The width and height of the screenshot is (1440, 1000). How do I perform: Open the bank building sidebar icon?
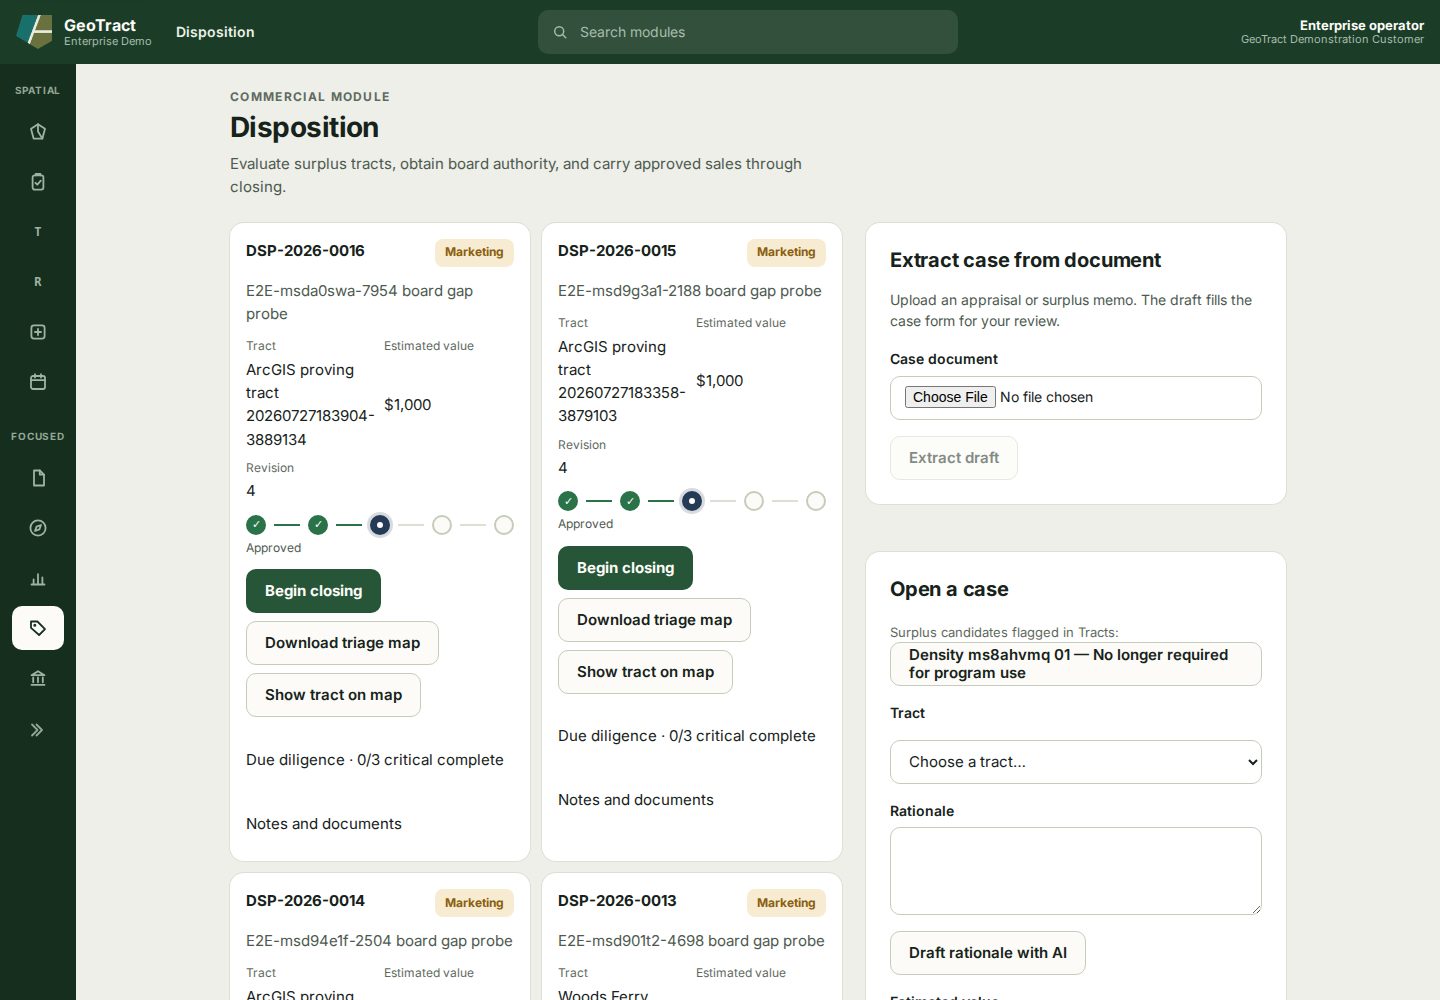coord(38,678)
